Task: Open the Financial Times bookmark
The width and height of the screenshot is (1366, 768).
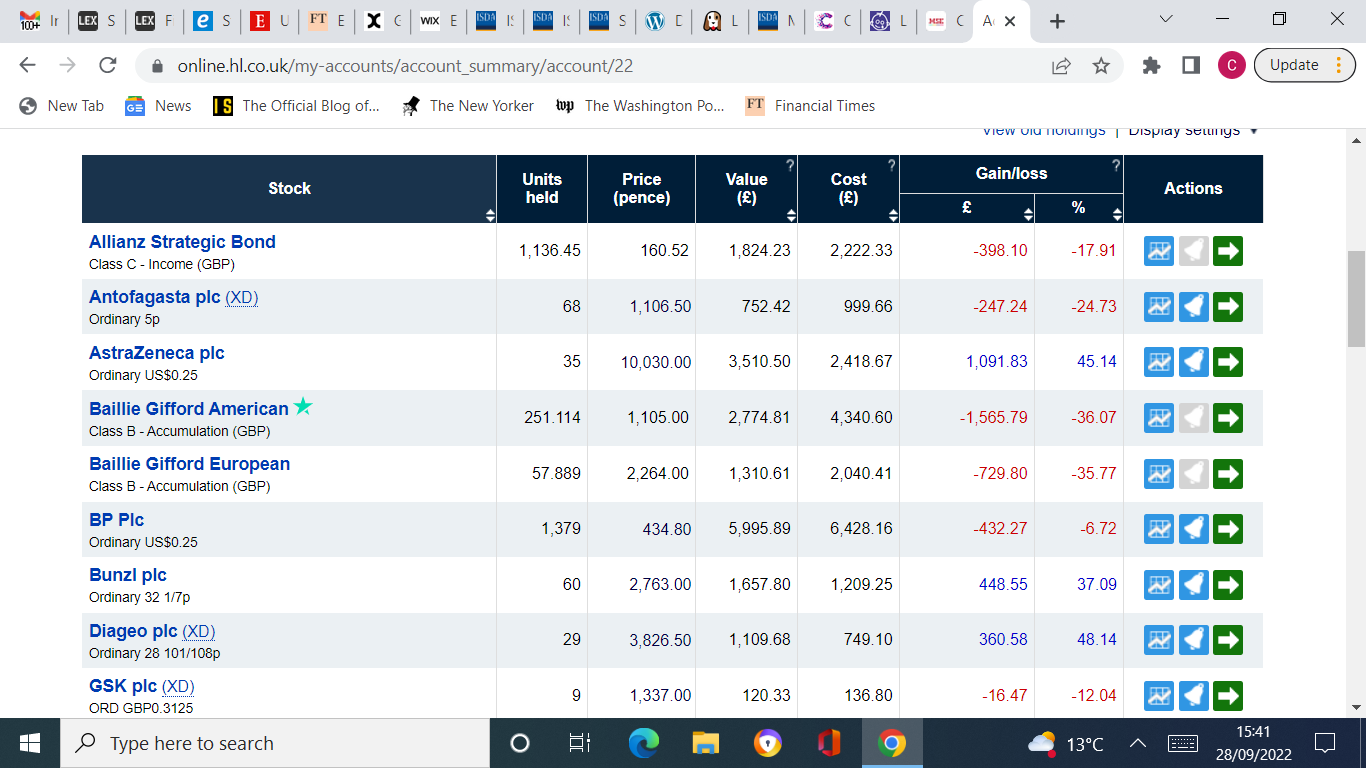Action: click(x=811, y=106)
